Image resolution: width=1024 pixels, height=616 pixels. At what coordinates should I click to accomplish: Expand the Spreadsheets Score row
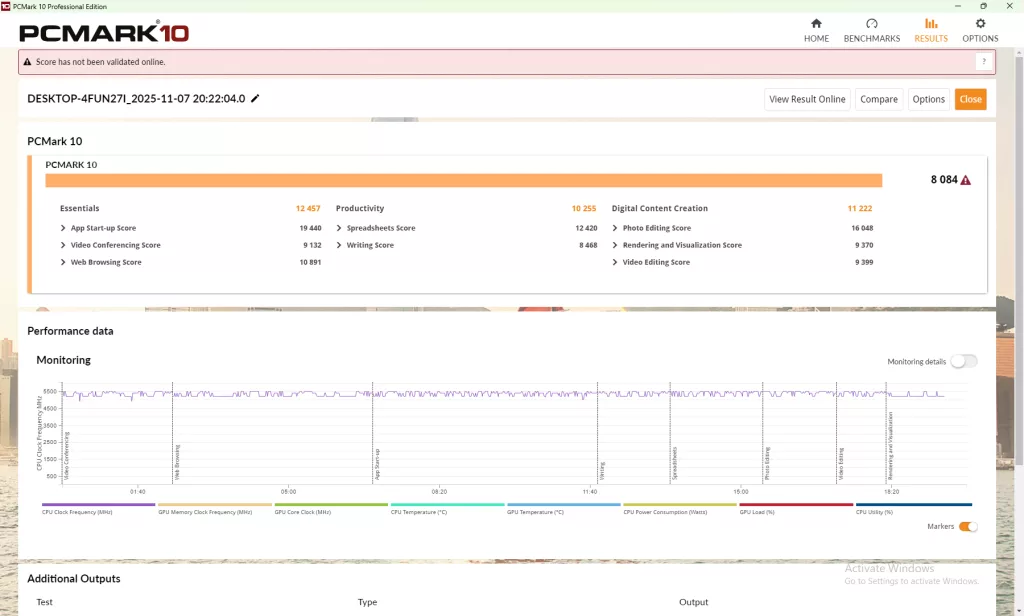click(x=339, y=228)
